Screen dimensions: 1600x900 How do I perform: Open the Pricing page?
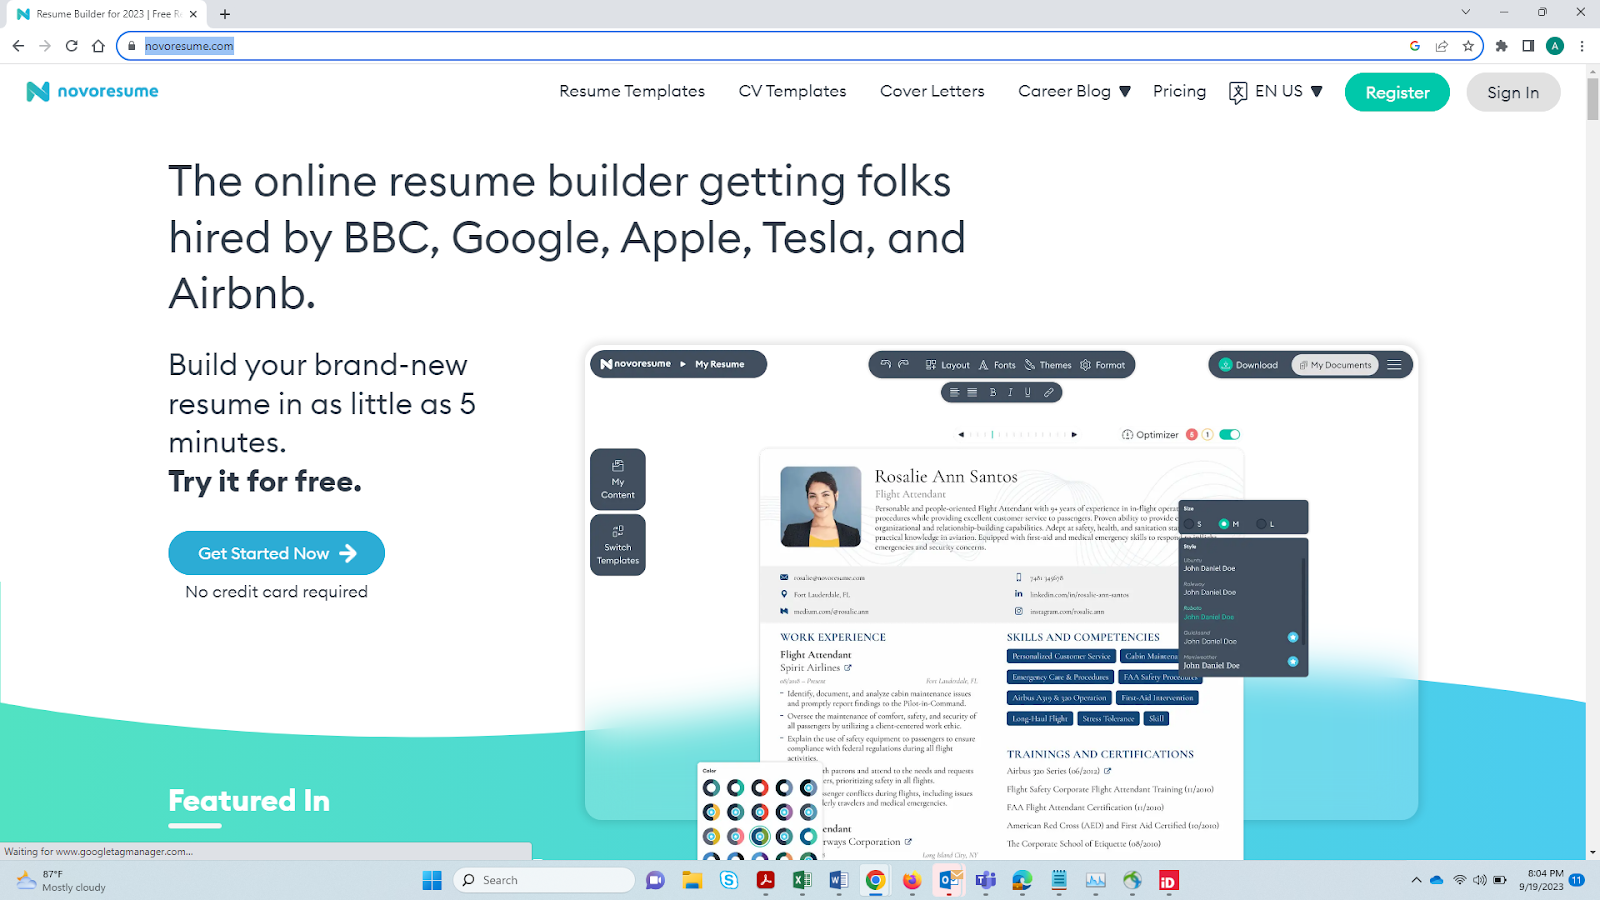pos(1179,91)
